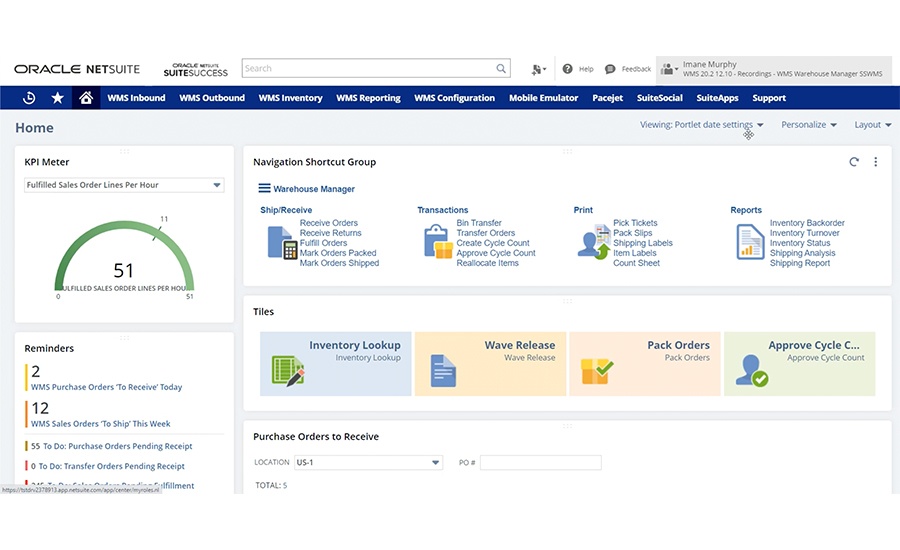Open the Viewing Portlet date settings dropdown
Image resolution: width=900 pixels, height=550 pixels.
701,125
